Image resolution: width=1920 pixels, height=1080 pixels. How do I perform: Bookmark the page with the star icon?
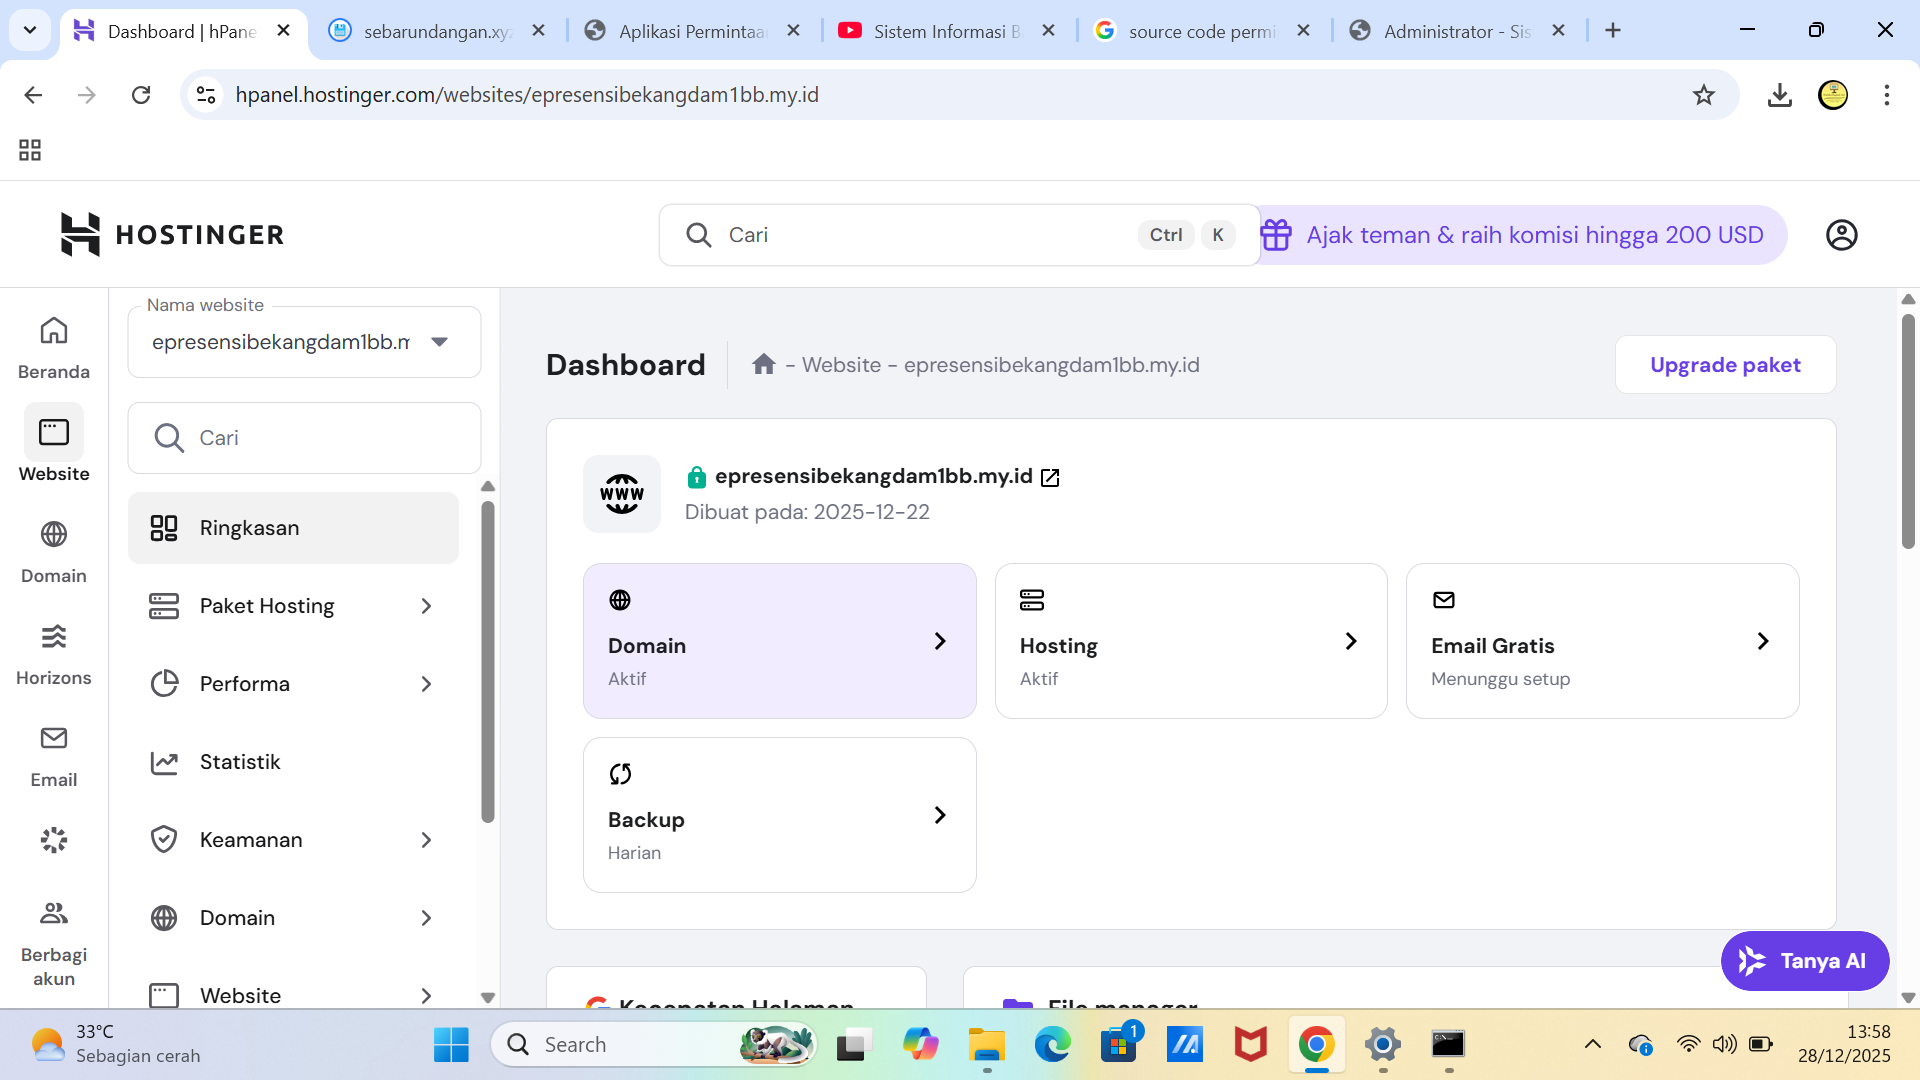pos(1703,95)
